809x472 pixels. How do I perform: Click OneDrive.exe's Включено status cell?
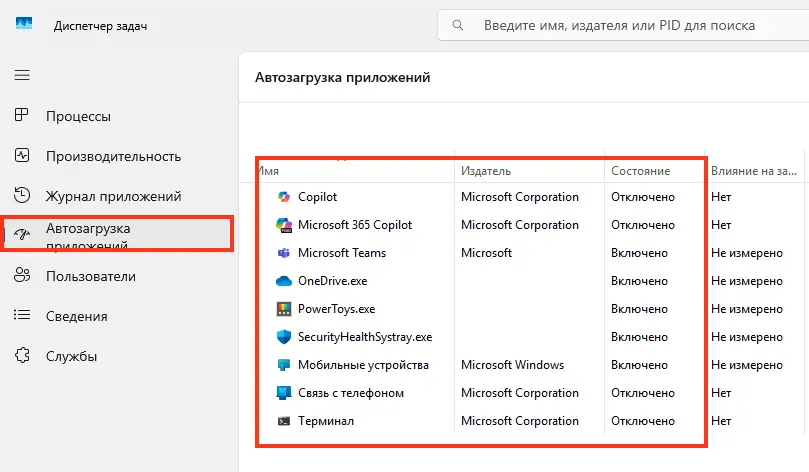coord(639,281)
